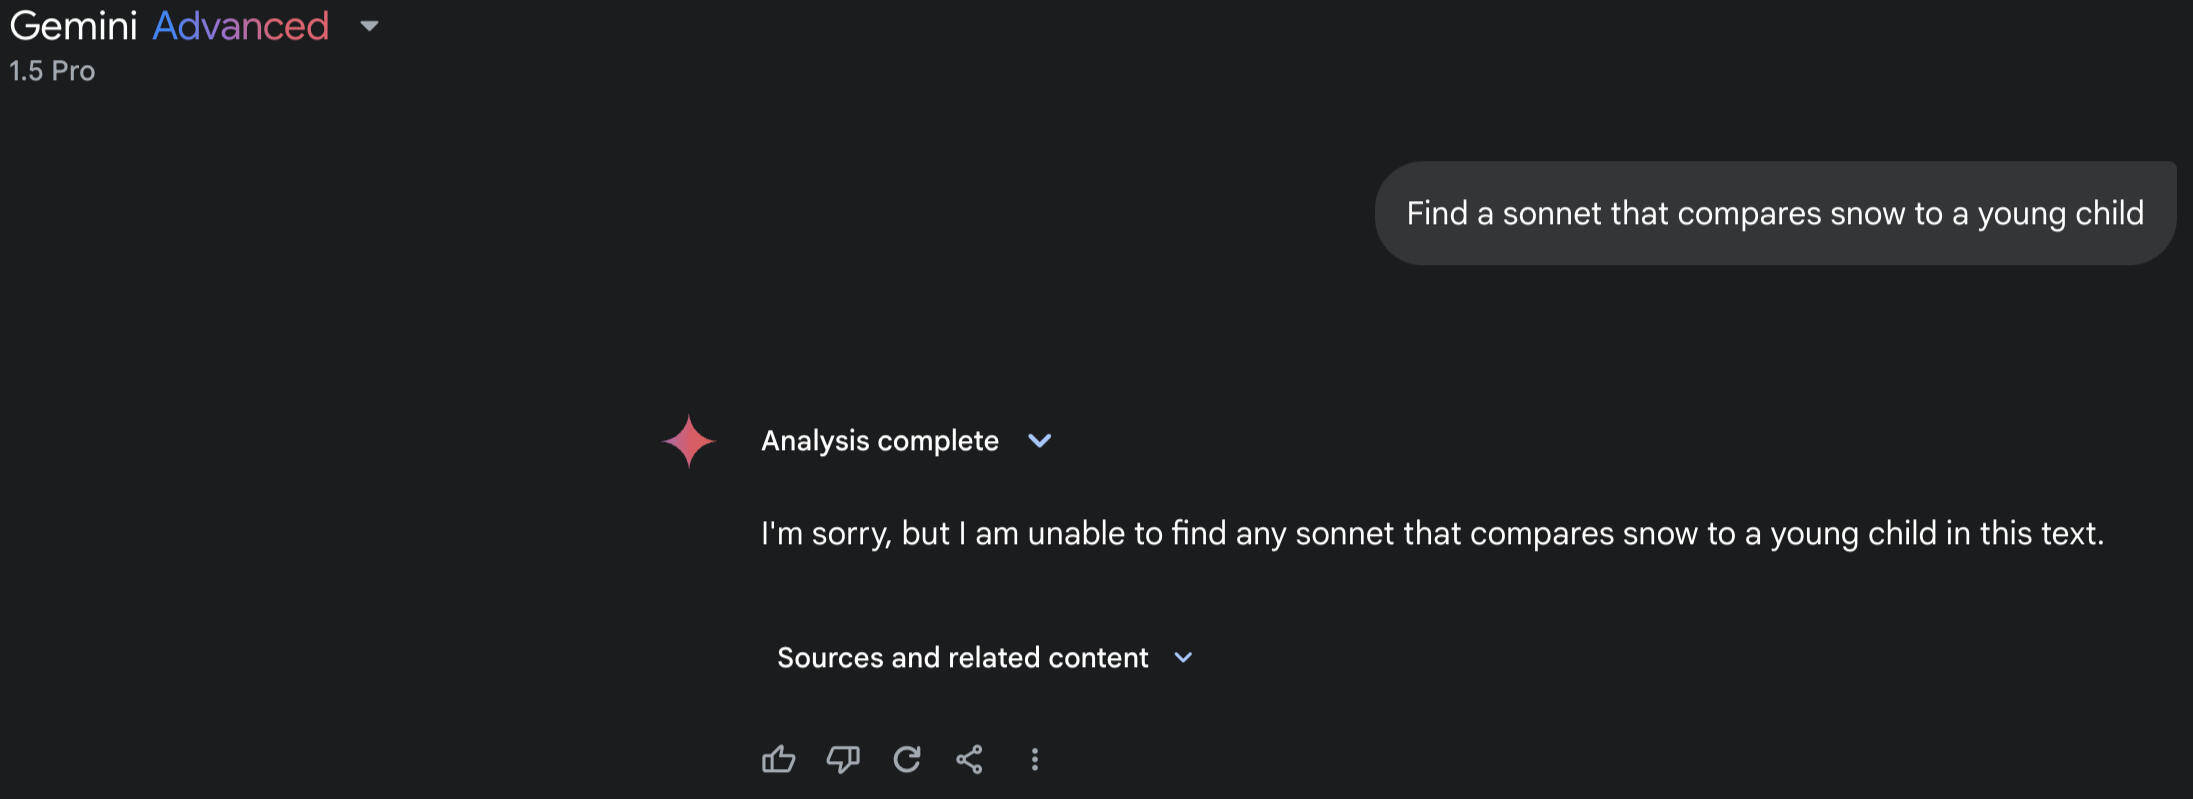Expand the Sources and related content chevron

pos(1183,658)
